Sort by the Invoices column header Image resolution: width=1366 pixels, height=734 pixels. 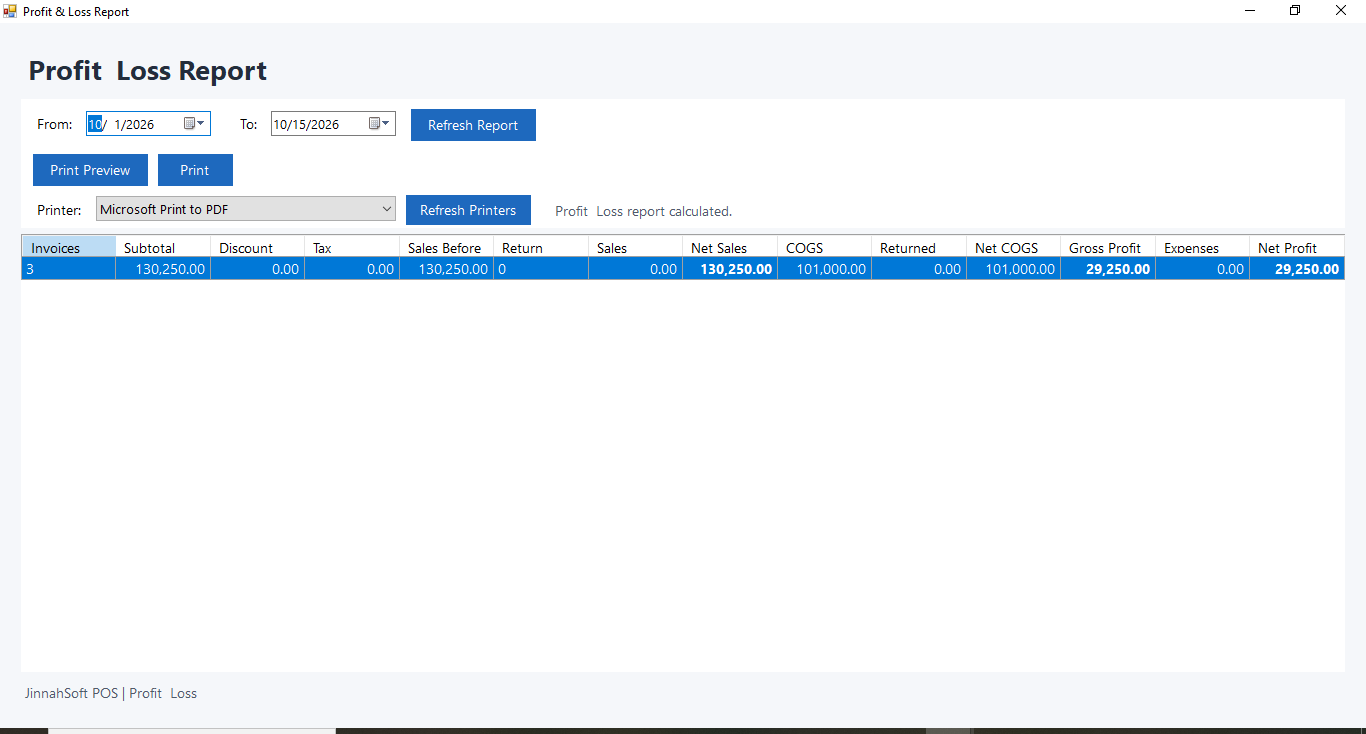pos(69,247)
